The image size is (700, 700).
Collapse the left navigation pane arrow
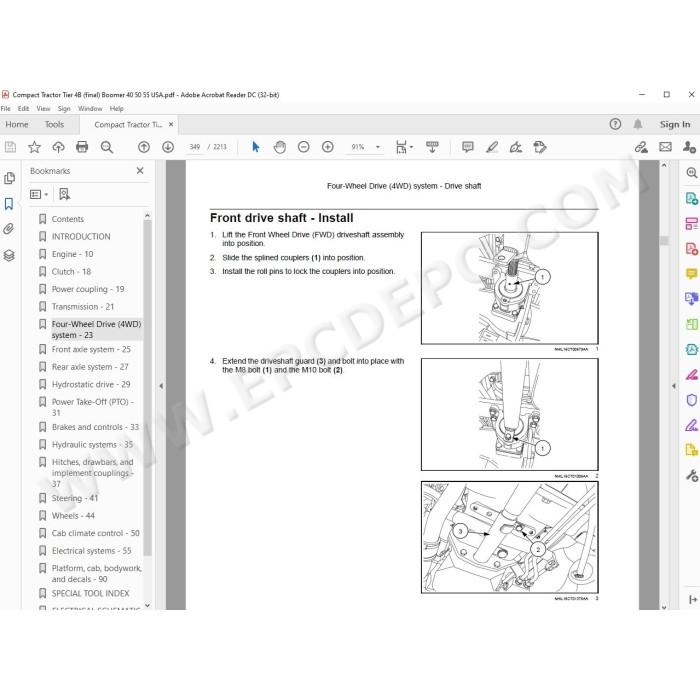tap(161, 386)
